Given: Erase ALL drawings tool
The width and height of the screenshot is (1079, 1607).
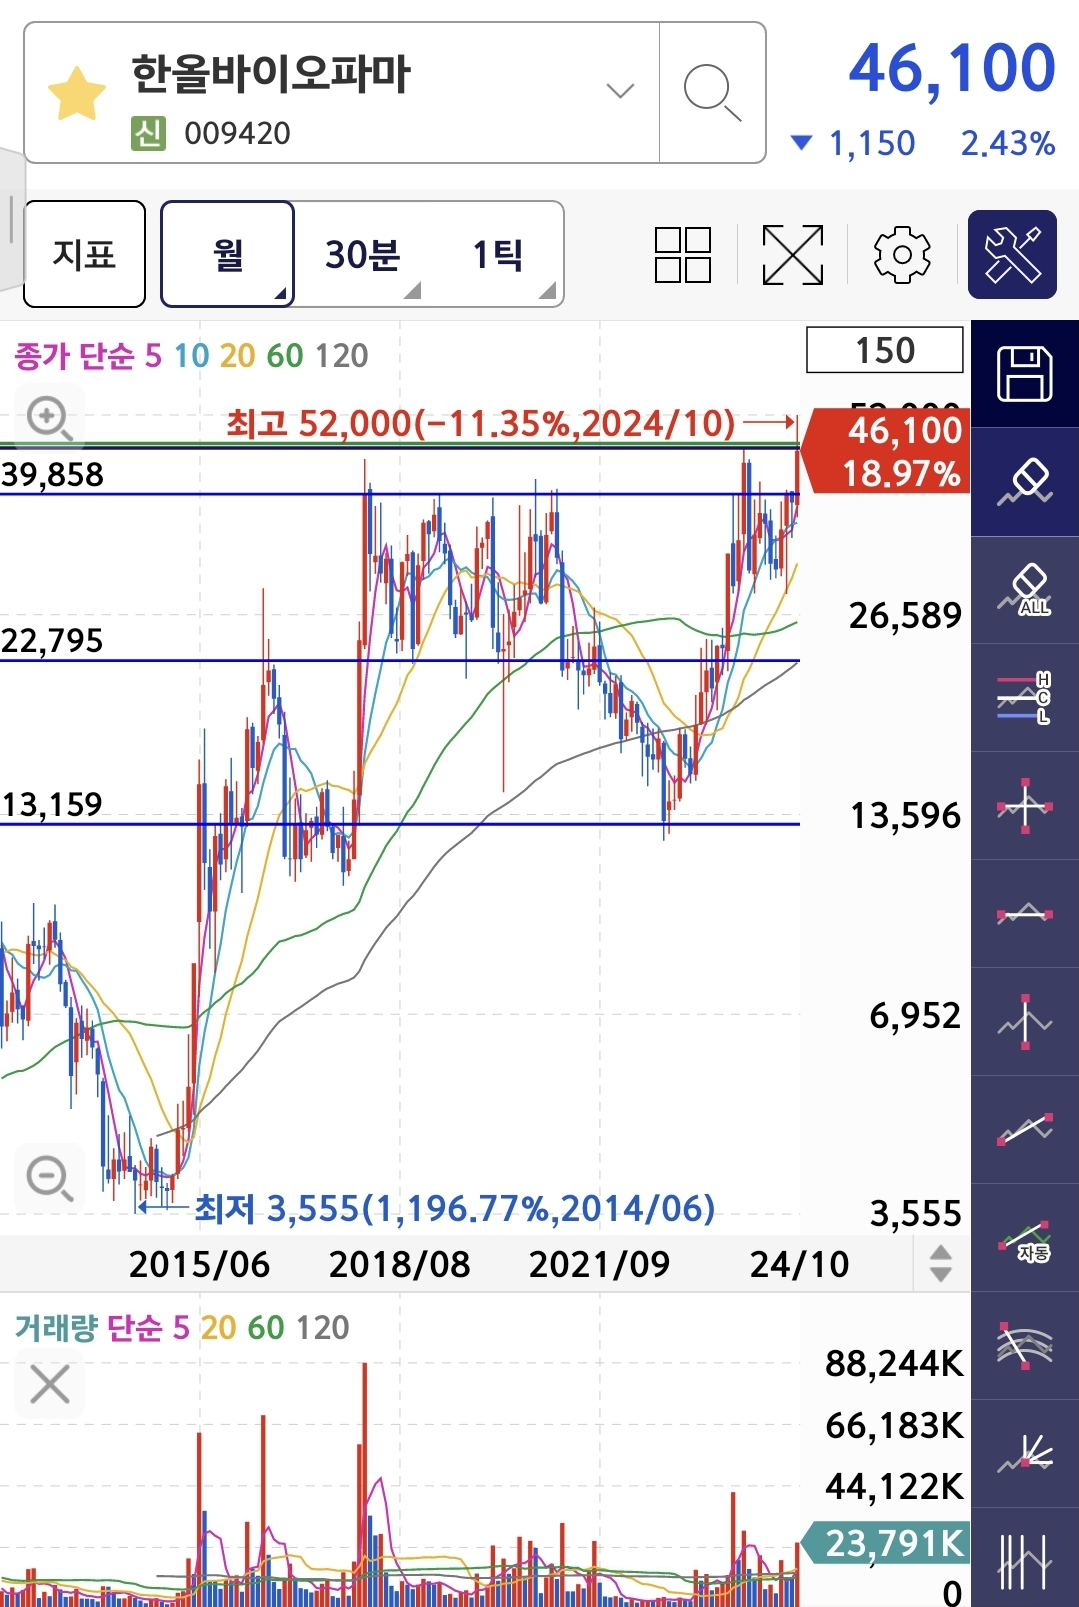Looking at the screenshot, I should click(x=1025, y=590).
